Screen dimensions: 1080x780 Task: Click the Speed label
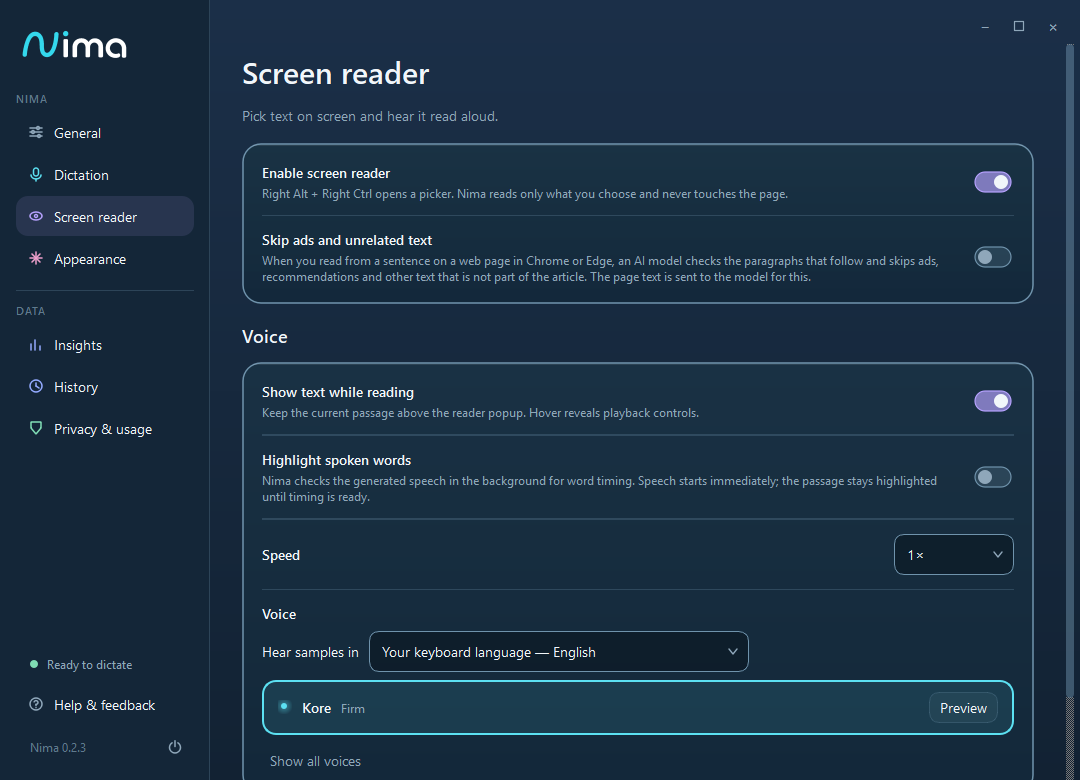click(280, 555)
